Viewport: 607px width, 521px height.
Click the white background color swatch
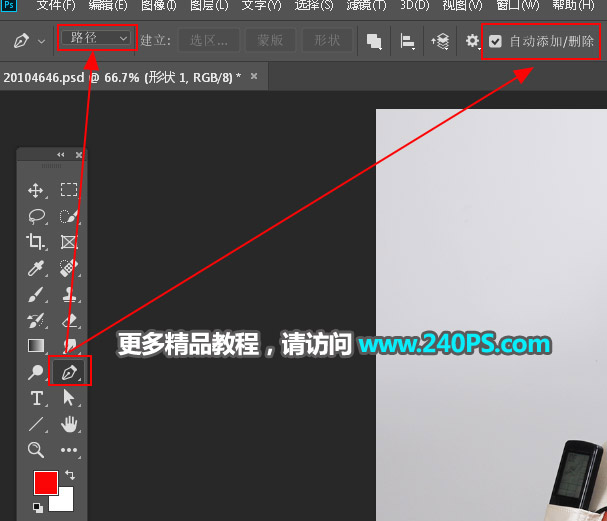point(64,502)
